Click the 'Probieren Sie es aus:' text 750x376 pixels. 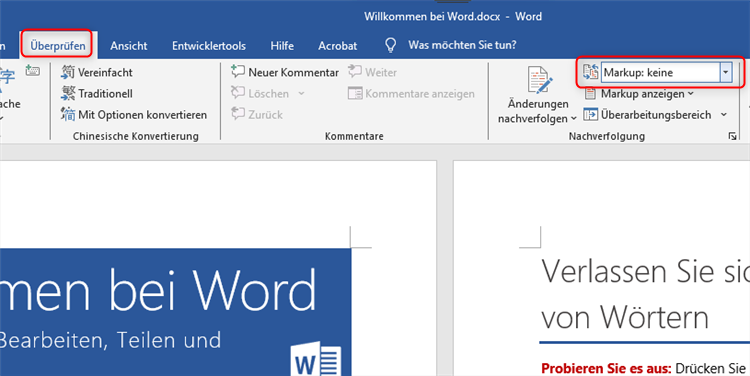(606, 368)
